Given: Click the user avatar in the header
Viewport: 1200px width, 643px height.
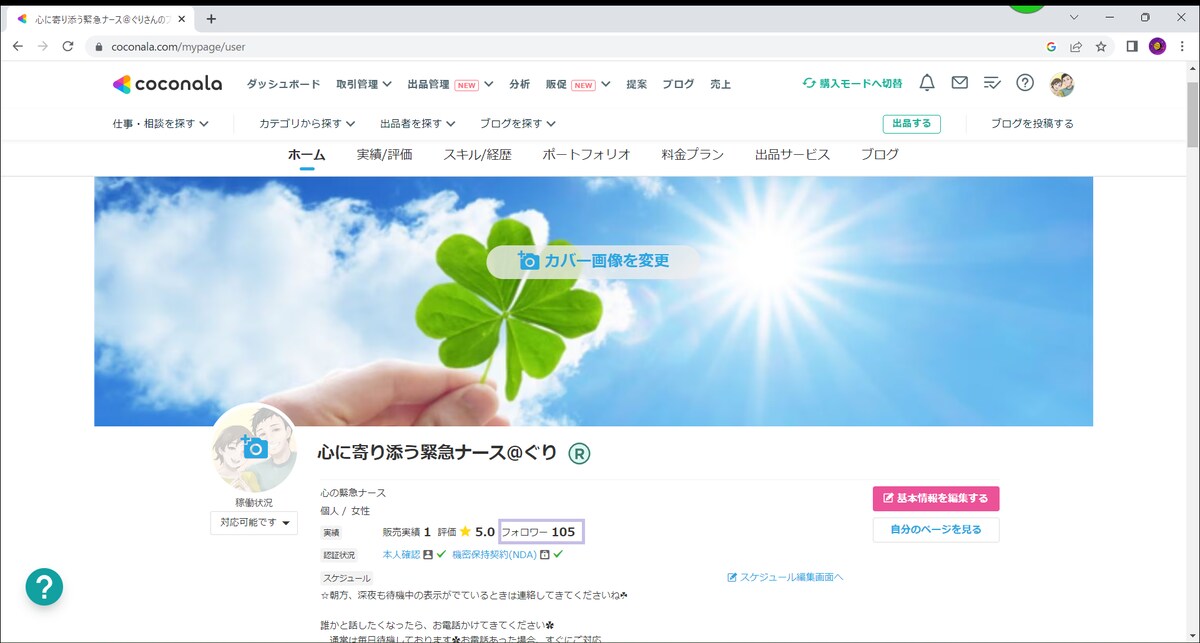Looking at the screenshot, I should point(1062,84).
